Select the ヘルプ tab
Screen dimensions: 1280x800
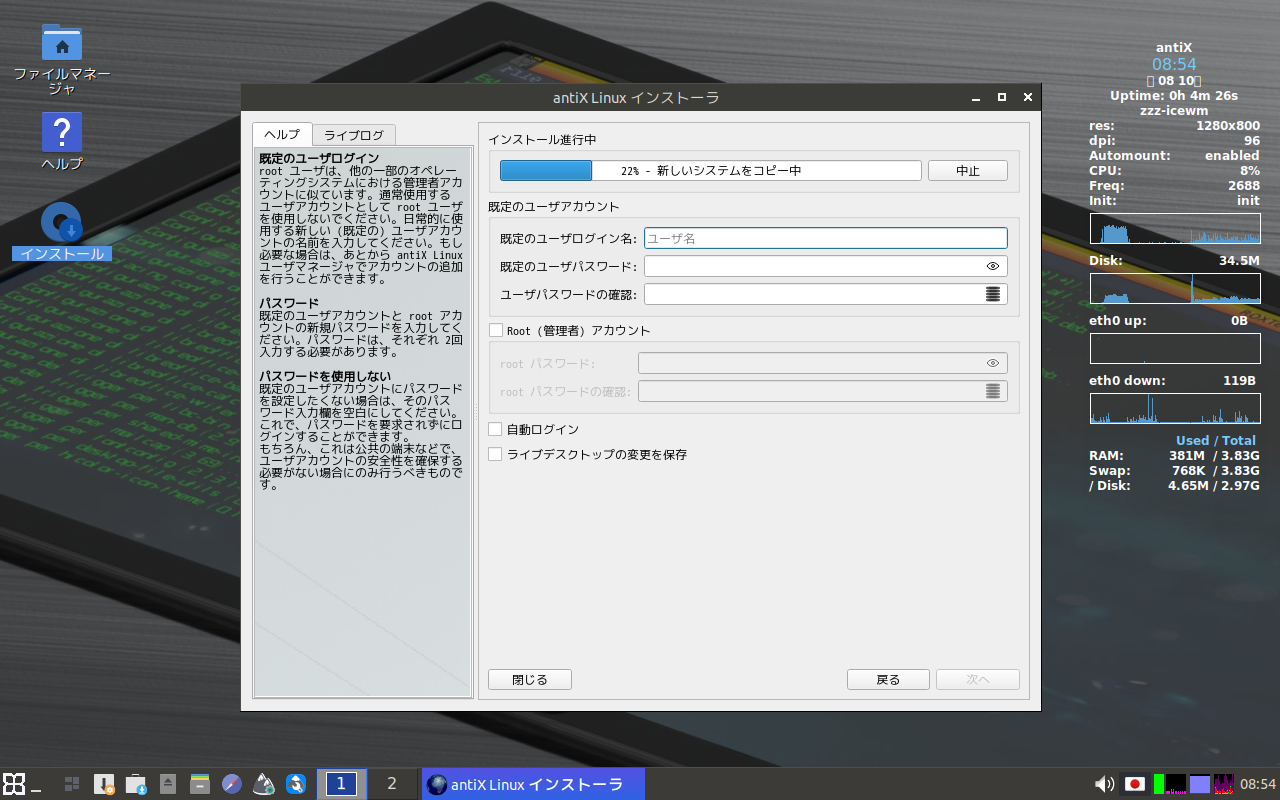click(281, 135)
